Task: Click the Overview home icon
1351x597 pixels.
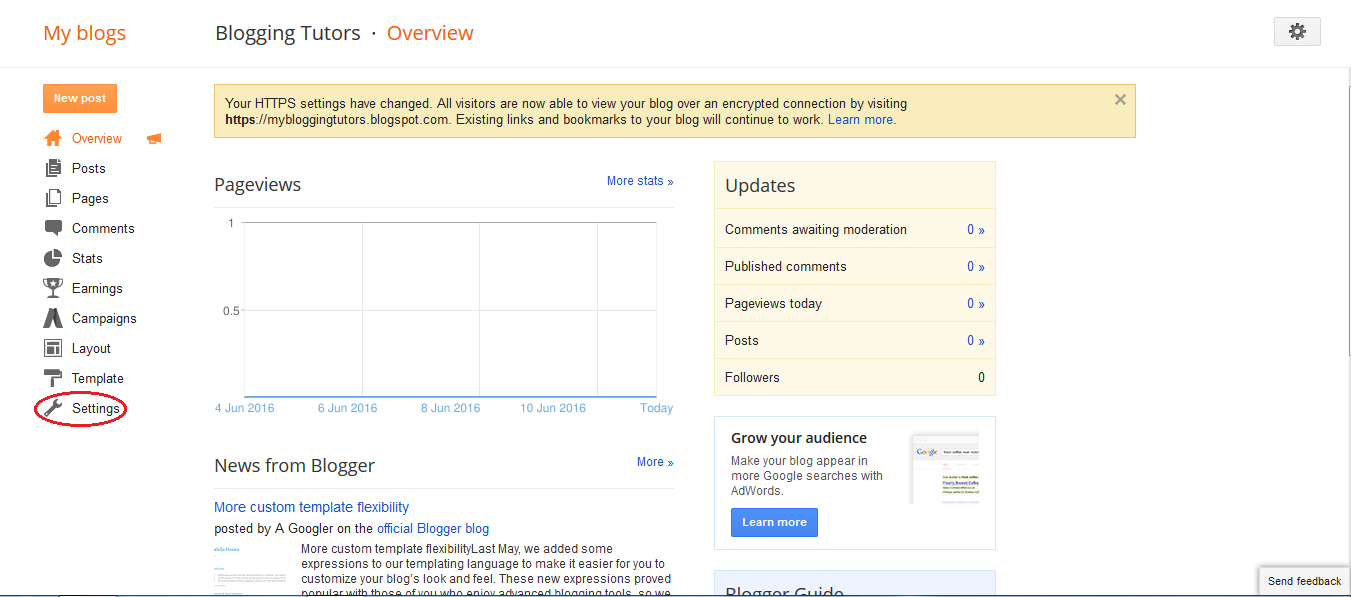Action: [53, 138]
